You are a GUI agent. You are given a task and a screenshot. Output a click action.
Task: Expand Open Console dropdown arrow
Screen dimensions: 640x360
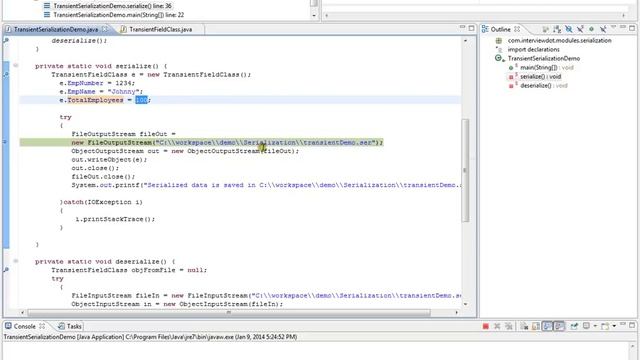click(x=614, y=326)
